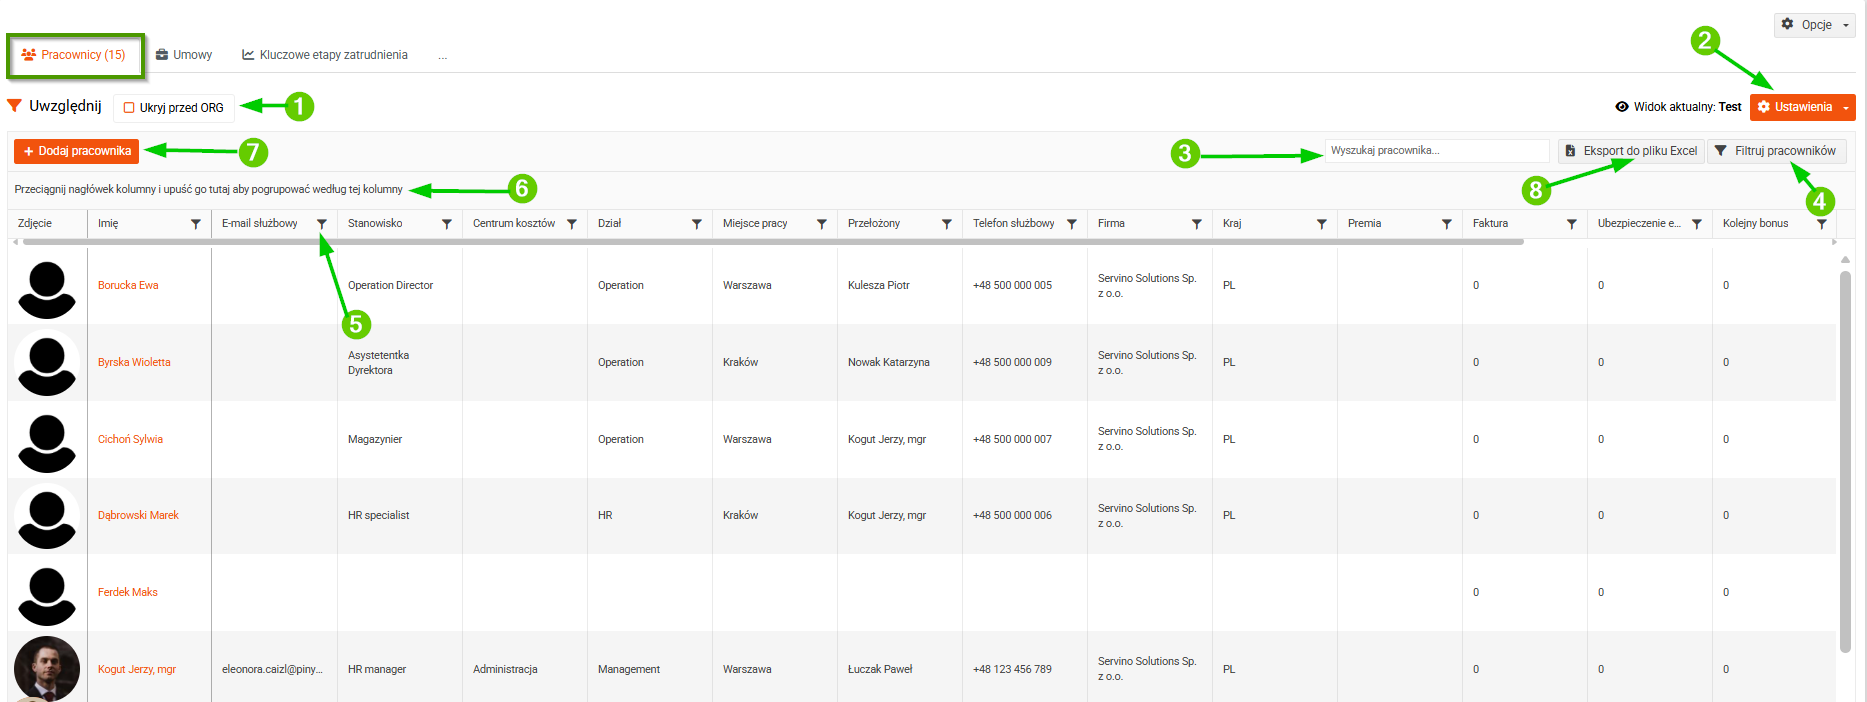Image resolution: width=1867 pixels, height=702 pixels.
Task: Toggle the Widok aktualny eye icon
Action: (x=1622, y=107)
